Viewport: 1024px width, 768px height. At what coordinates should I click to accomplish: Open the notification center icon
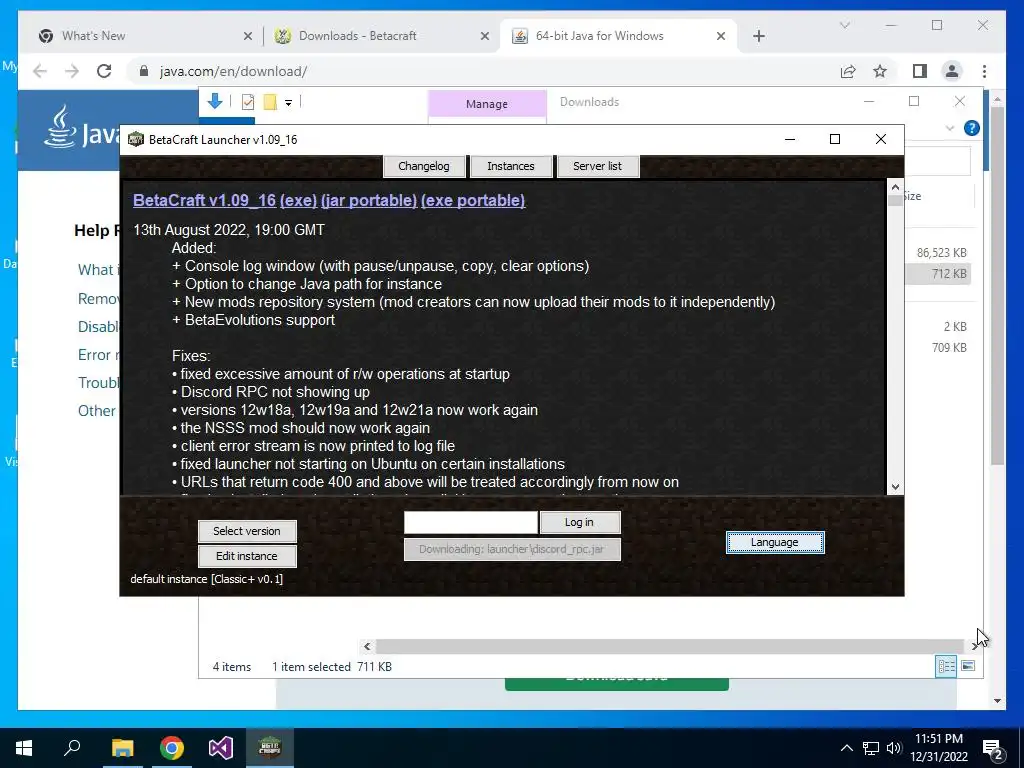coord(993,748)
